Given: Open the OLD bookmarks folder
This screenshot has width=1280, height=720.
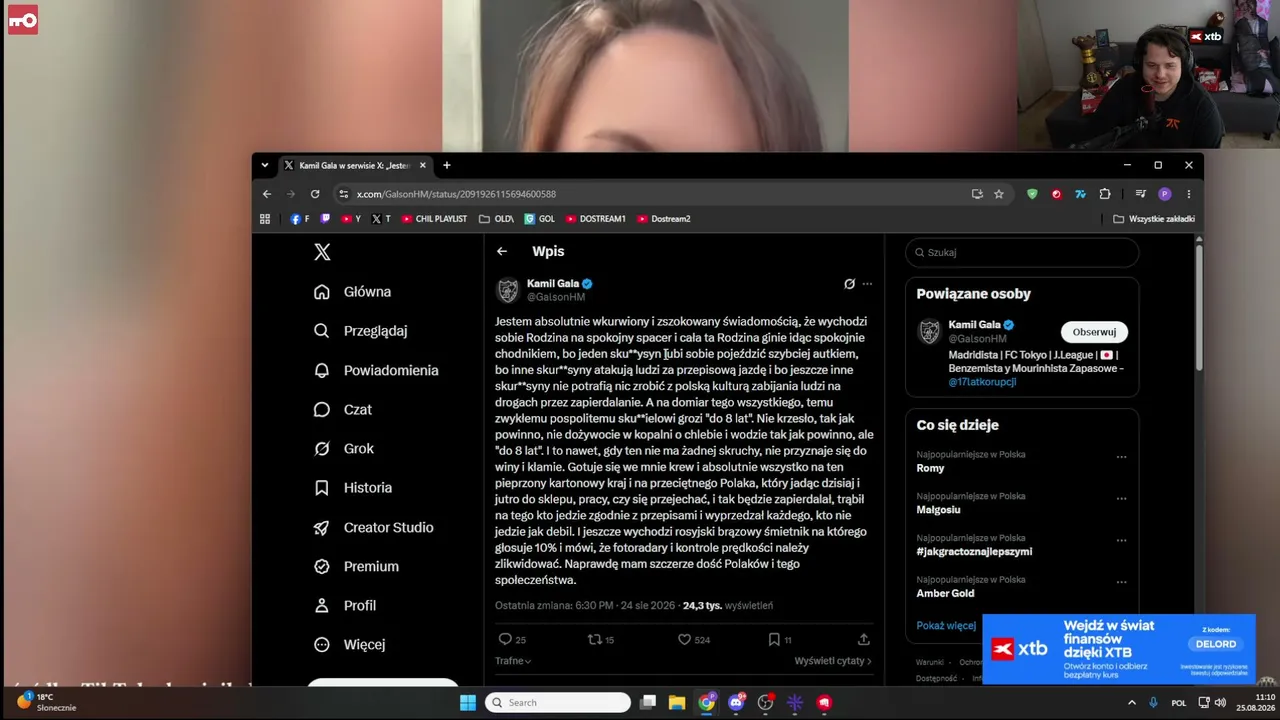Looking at the screenshot, I should coord(496,219).
